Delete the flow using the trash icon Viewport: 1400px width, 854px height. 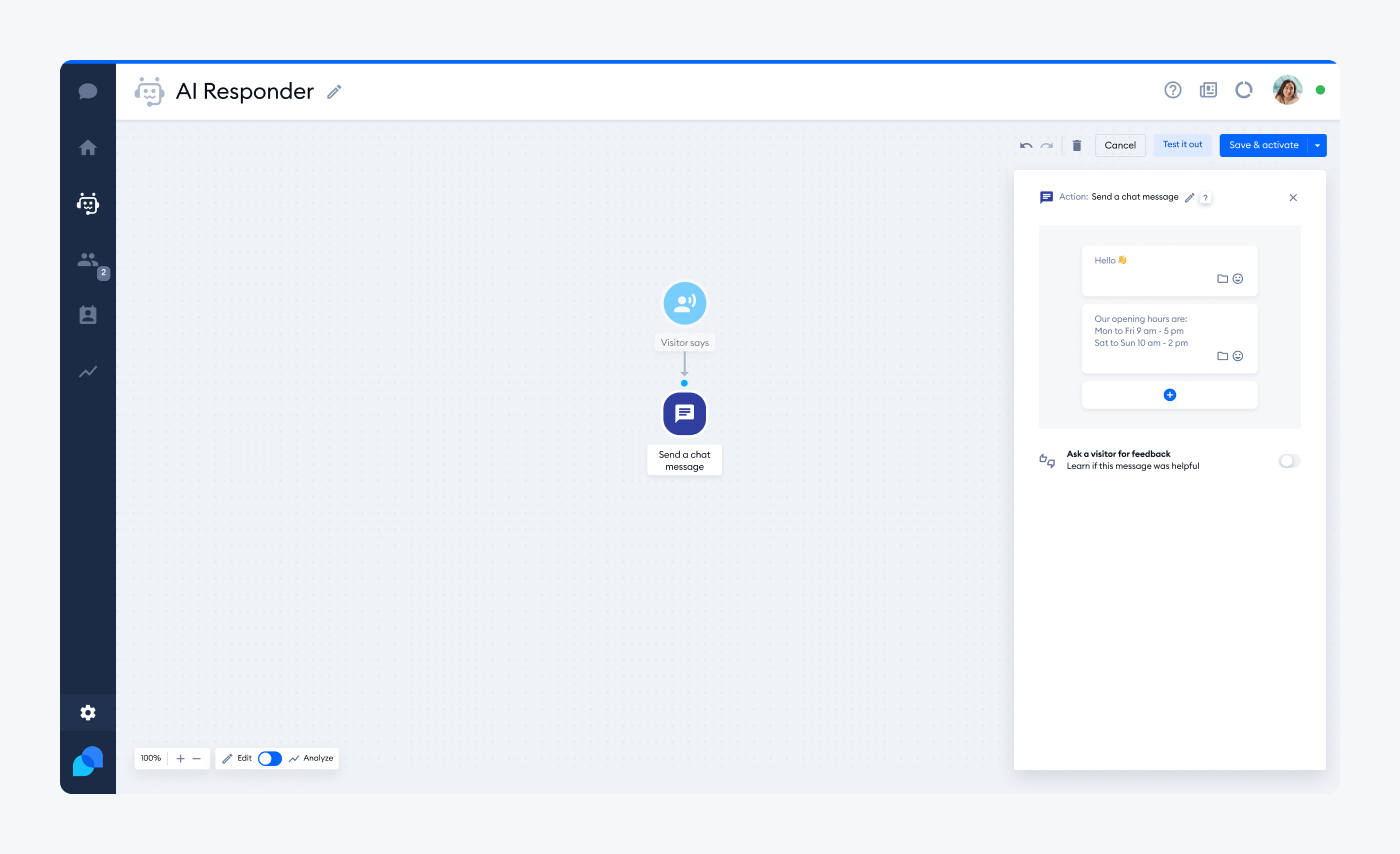1077,145
